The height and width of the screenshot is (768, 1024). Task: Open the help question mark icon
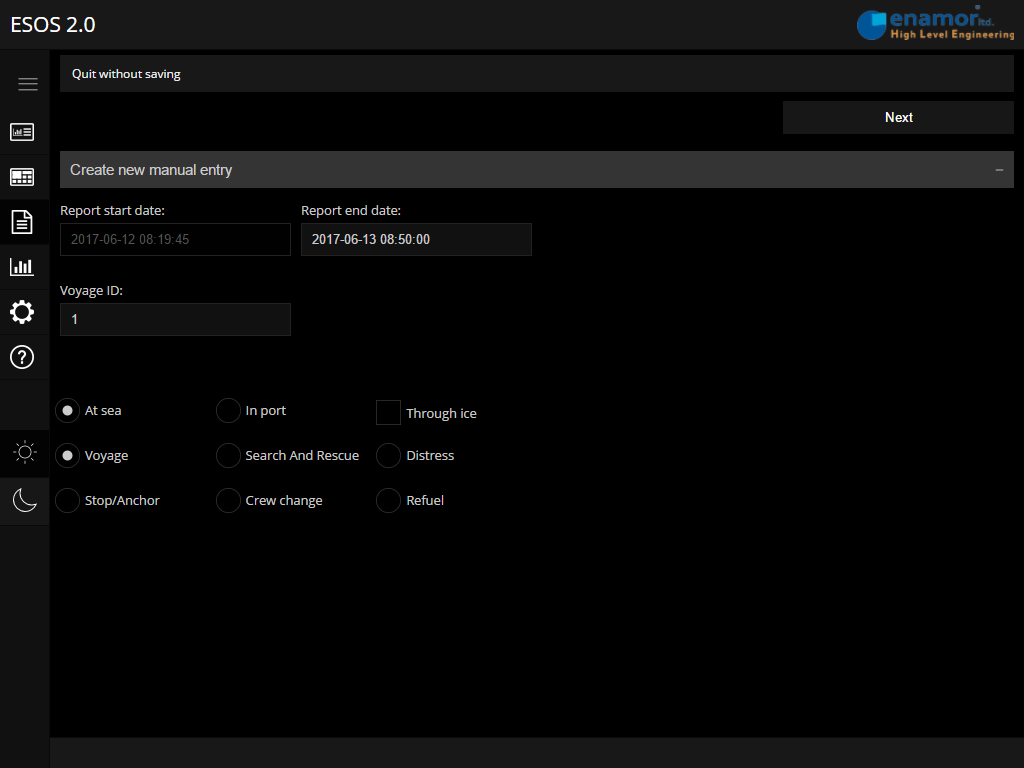(x=22, y=357)
